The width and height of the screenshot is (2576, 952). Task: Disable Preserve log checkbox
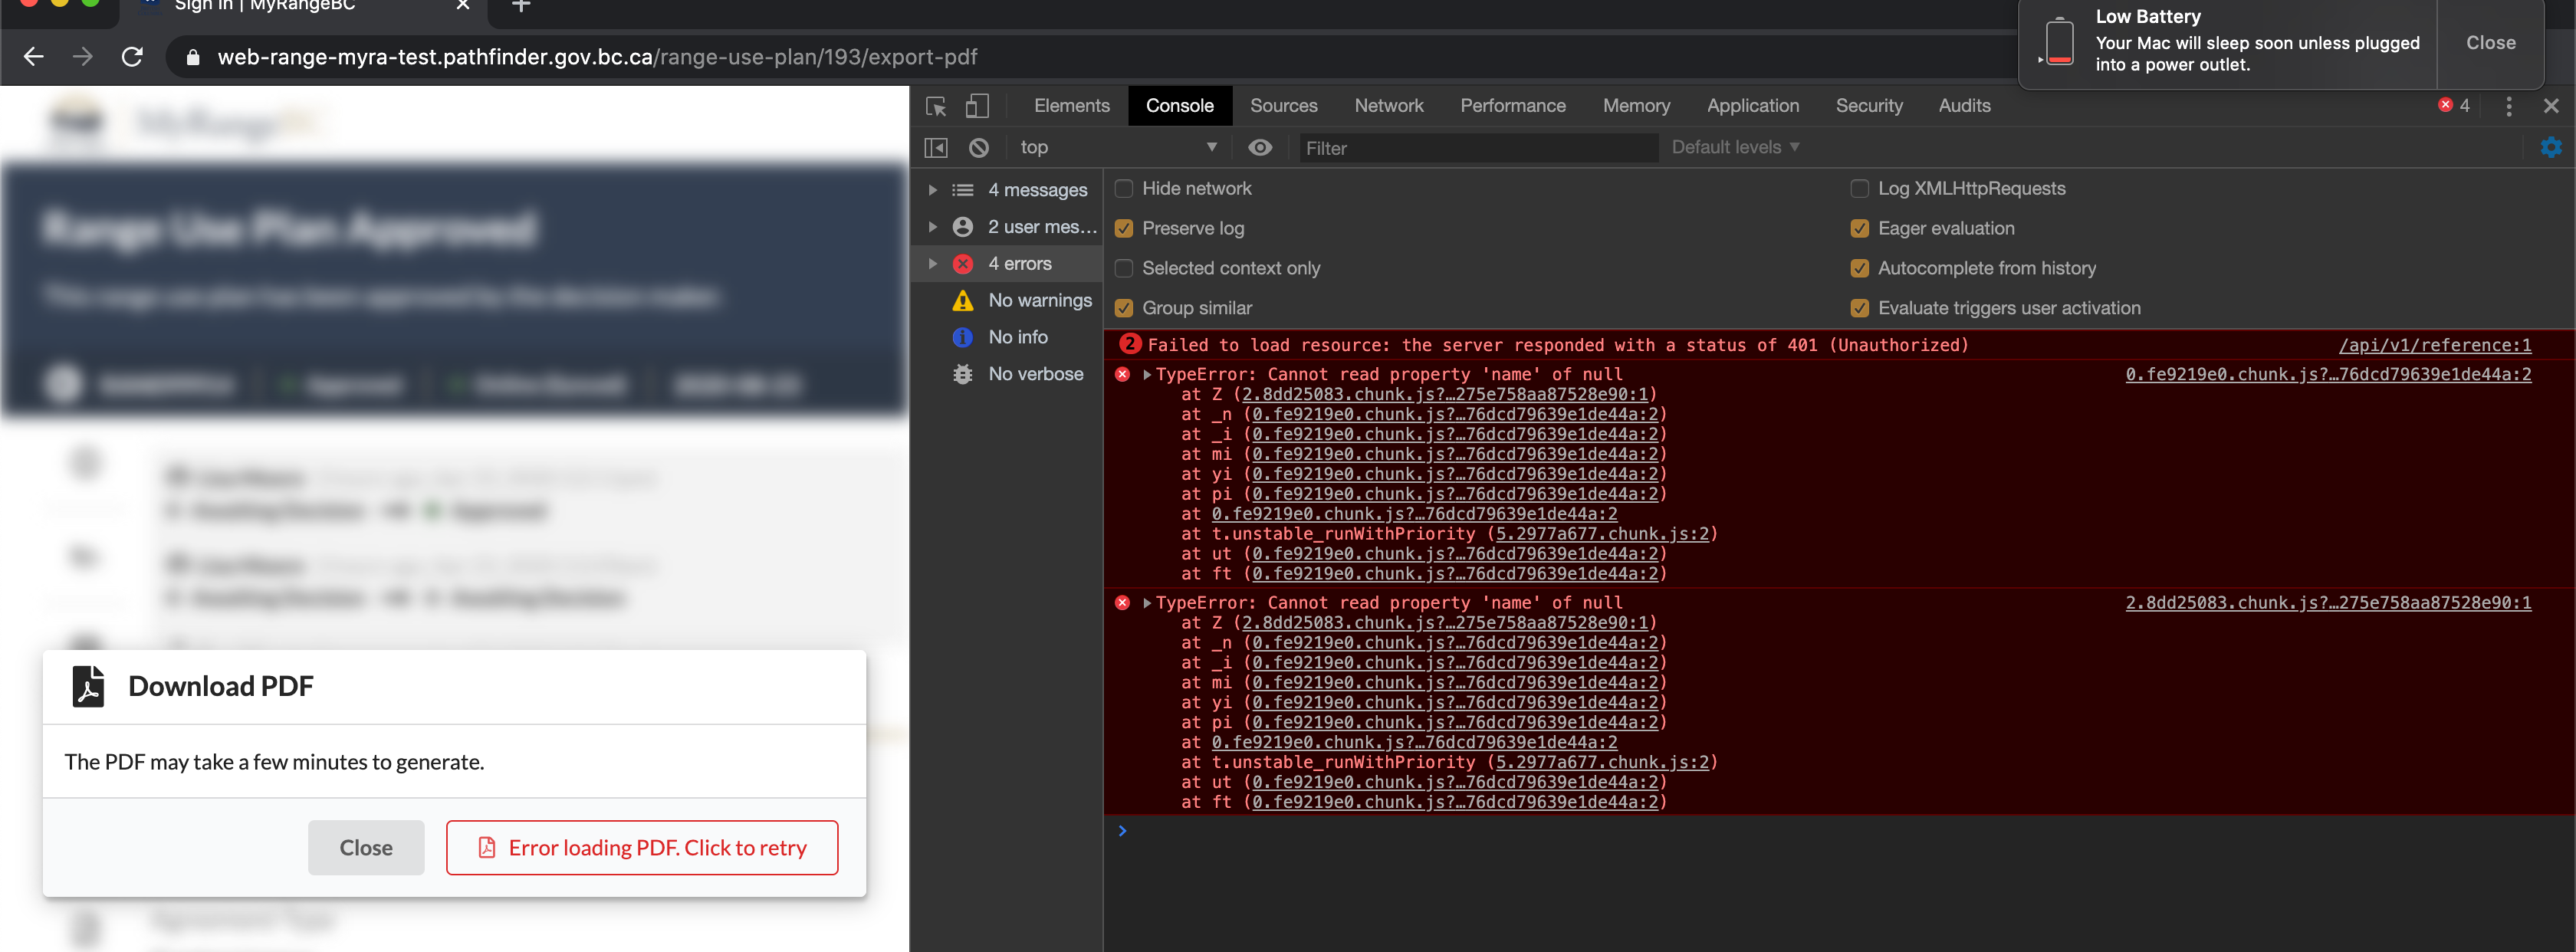(1124, 229)
